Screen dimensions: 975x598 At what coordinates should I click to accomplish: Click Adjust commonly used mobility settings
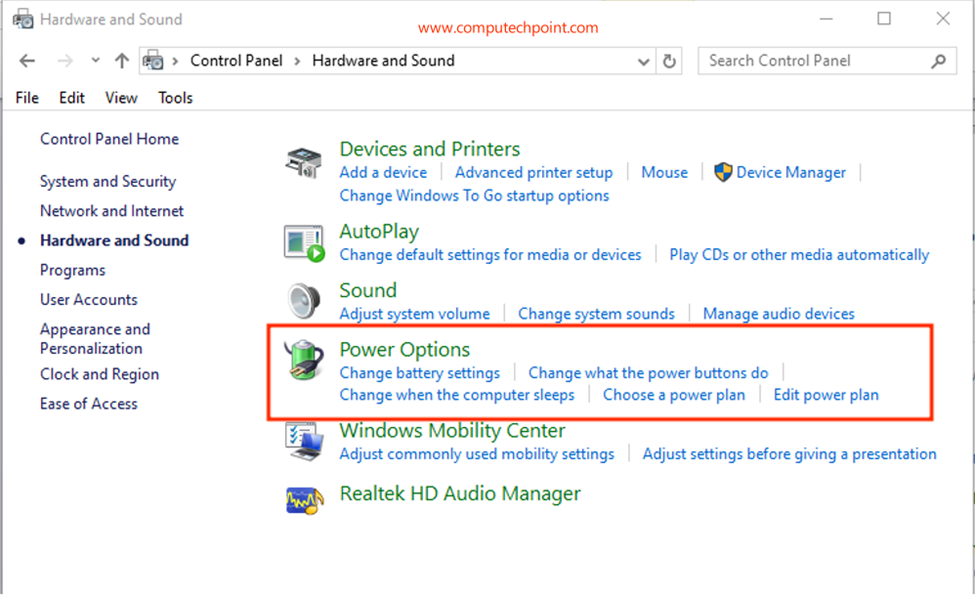tap(476, 454)
